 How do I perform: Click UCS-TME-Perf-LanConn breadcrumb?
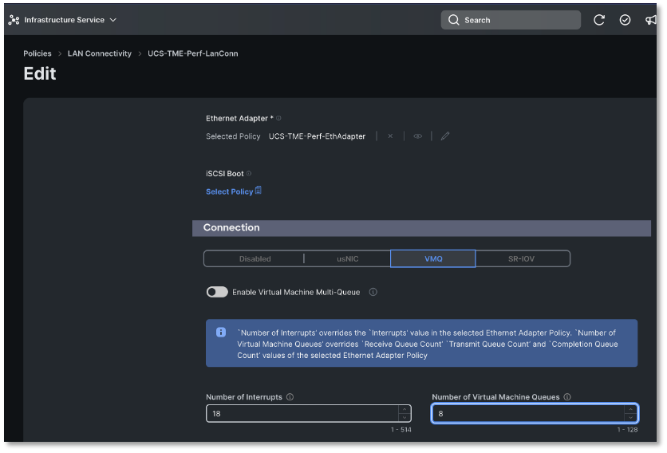193,54
